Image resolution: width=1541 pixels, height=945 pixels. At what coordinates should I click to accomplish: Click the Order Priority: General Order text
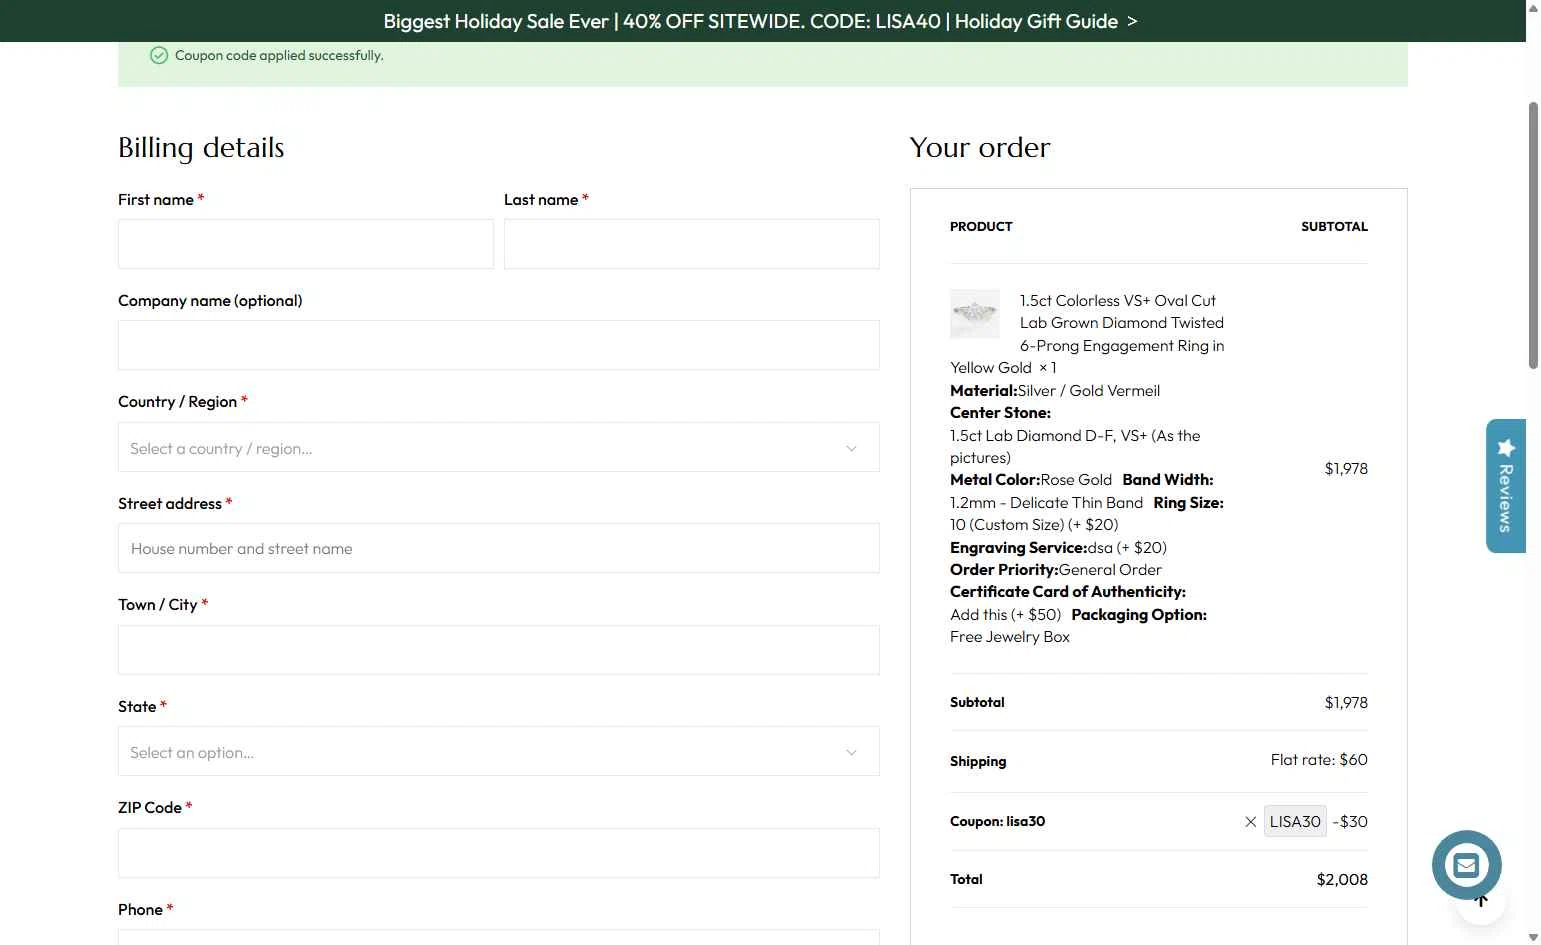(1056, 569)
